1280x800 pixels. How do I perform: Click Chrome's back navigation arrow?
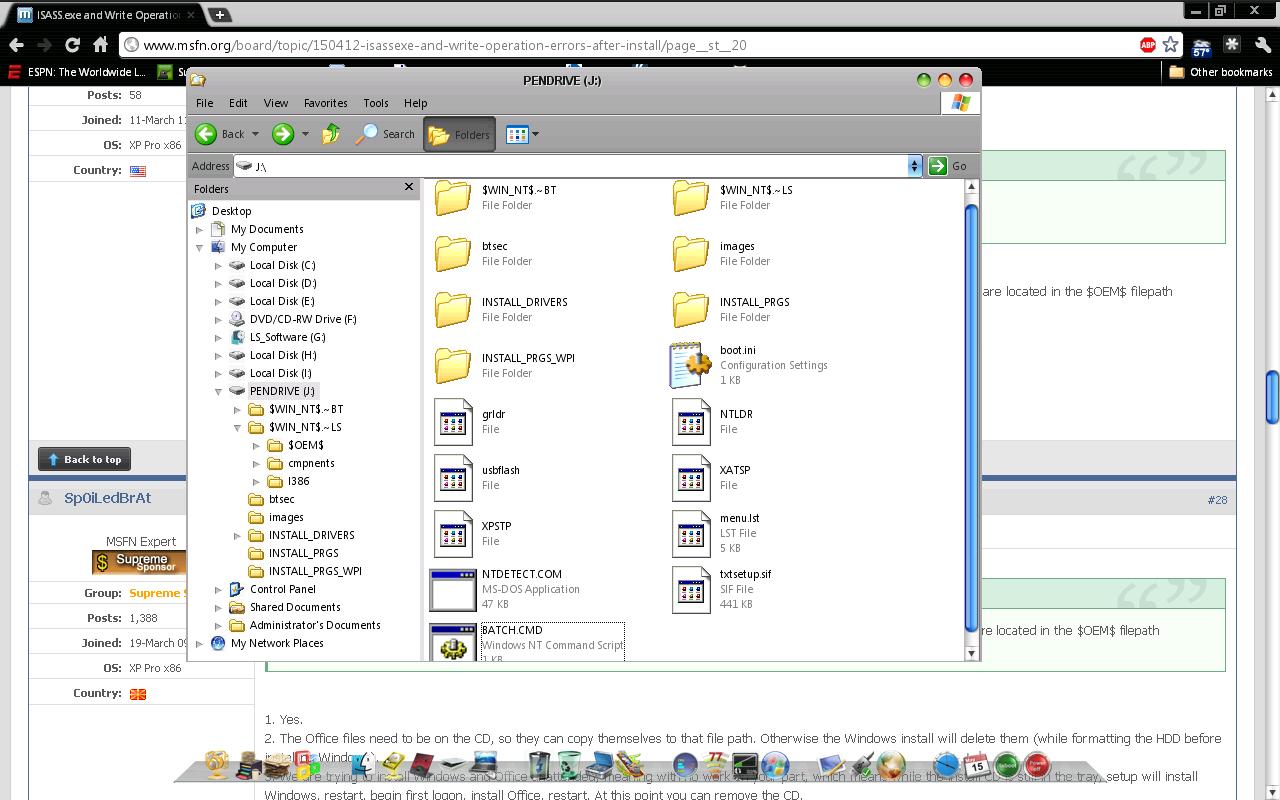tap(16, 45)
